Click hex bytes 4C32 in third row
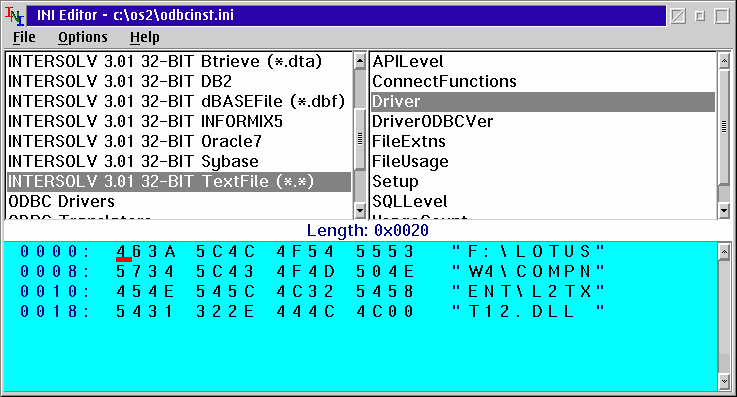This screenshot has height=397, width=737. tap(306, 292)
